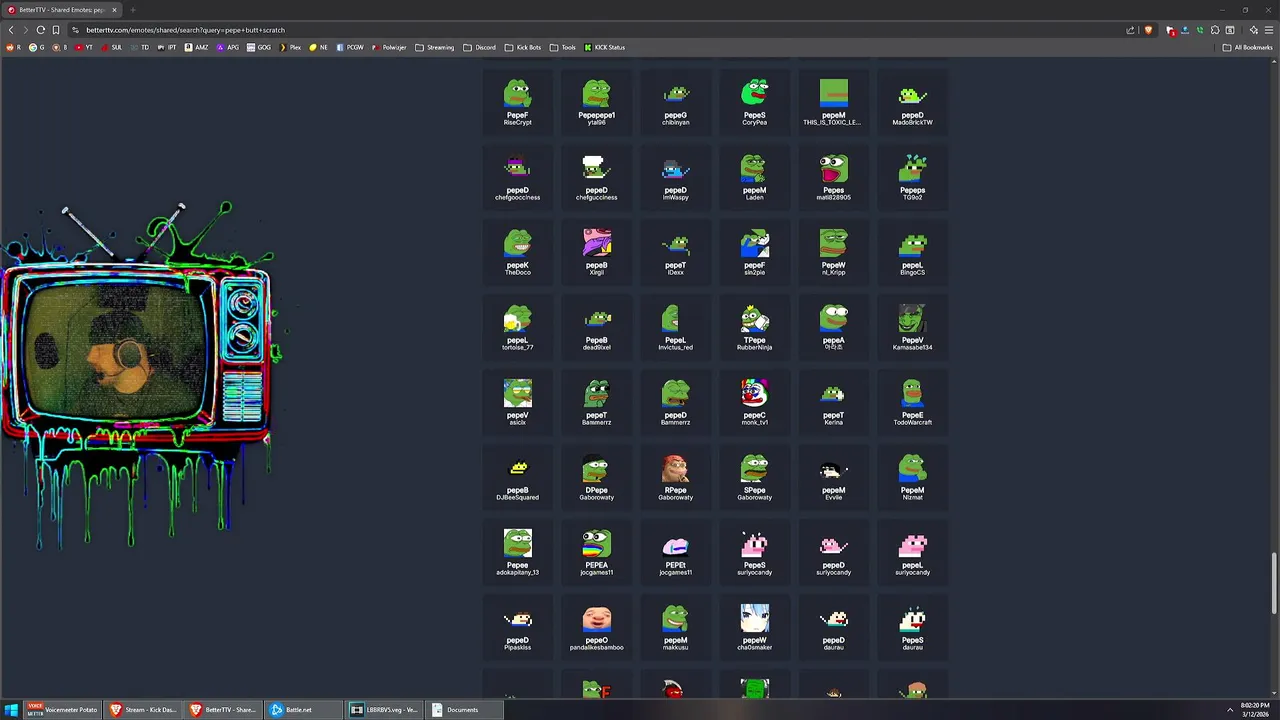Open Battle.net from the taskbar
Screen dimensions: 1280x720
click(x=303, y=710)
